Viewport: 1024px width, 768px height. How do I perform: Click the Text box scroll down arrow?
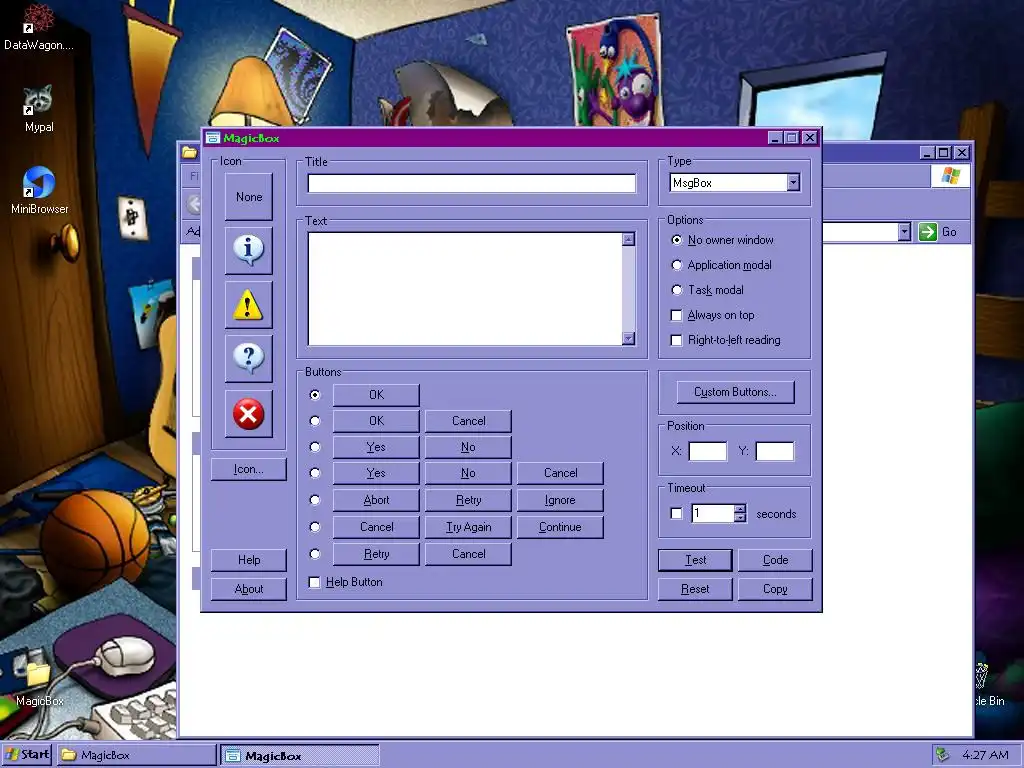tap(628, 338)
